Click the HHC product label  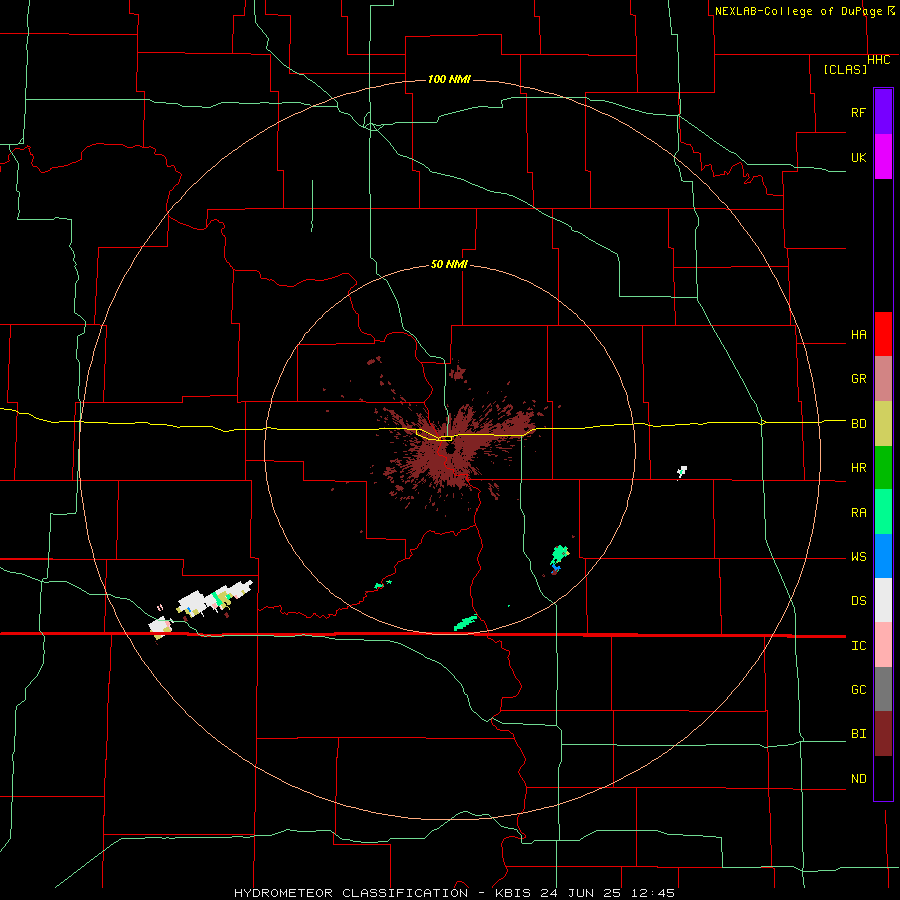pos(879,60)
